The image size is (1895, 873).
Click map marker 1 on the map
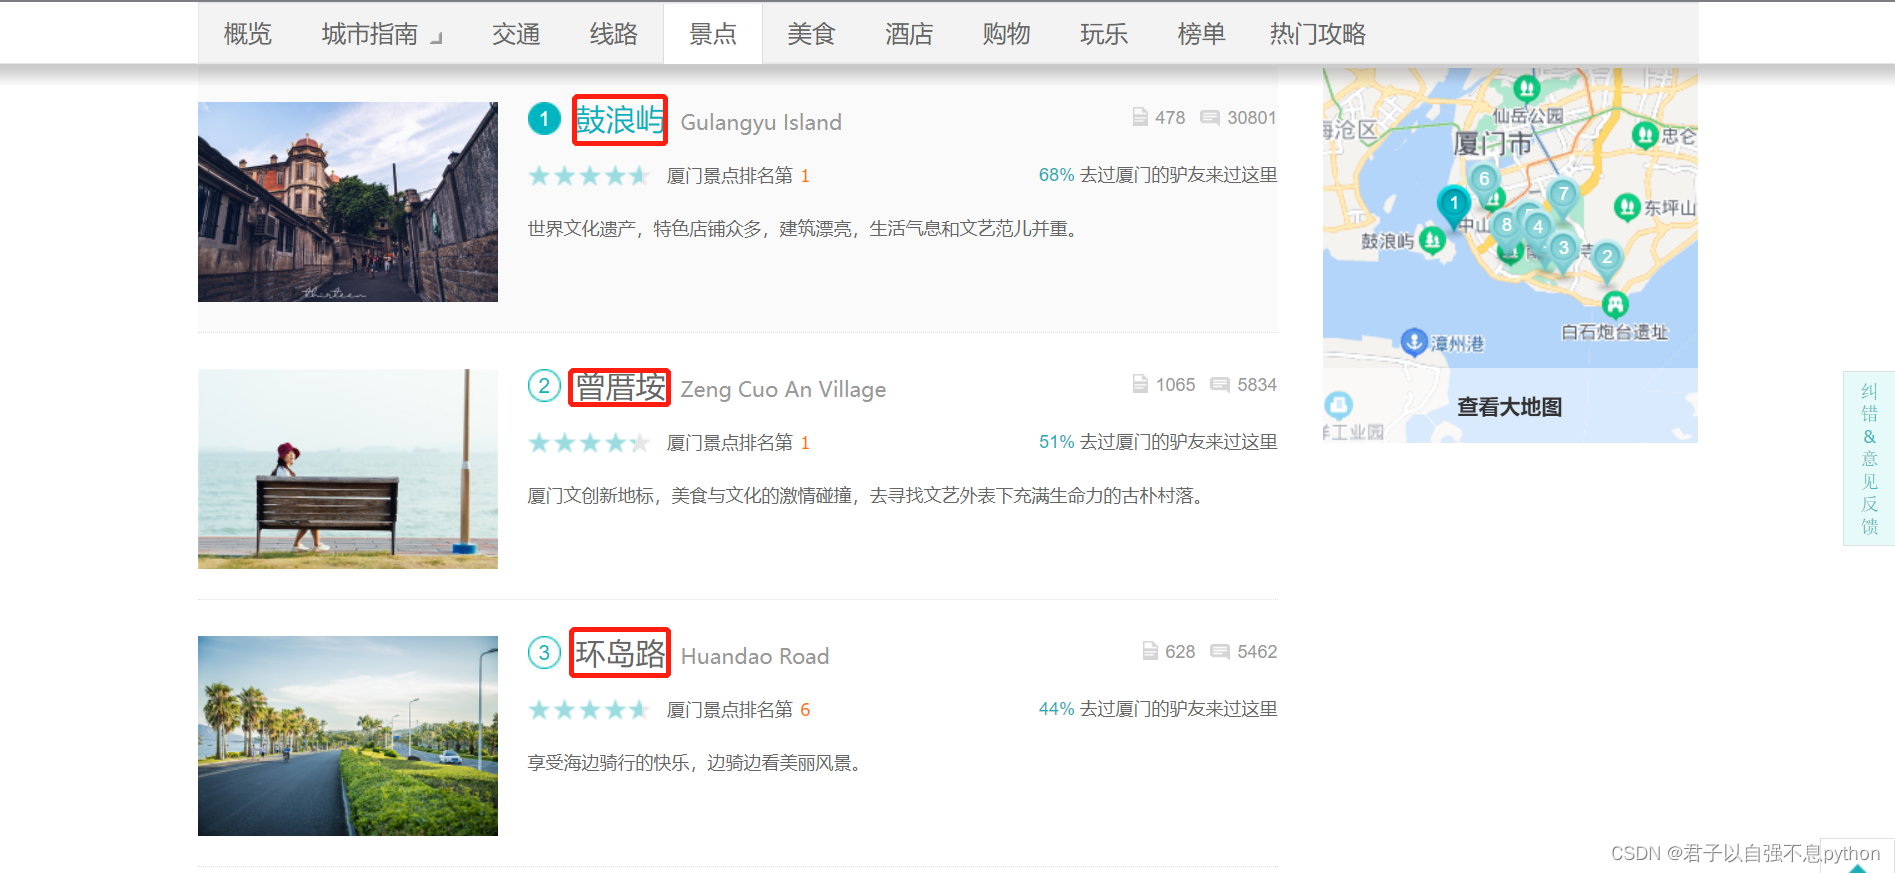[1454, 204]
